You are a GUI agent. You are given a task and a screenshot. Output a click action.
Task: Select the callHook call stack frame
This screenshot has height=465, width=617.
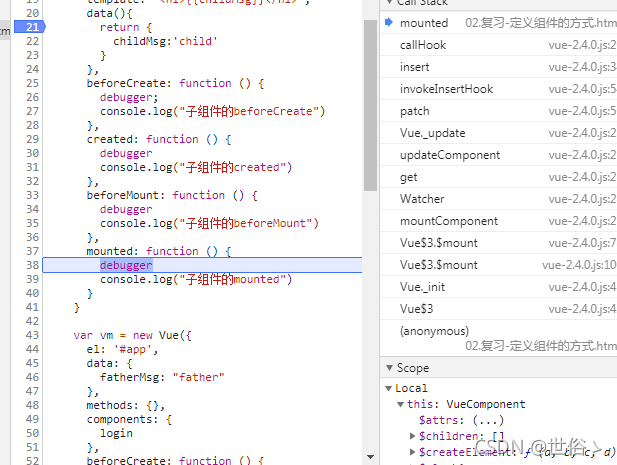coord(499,45)
